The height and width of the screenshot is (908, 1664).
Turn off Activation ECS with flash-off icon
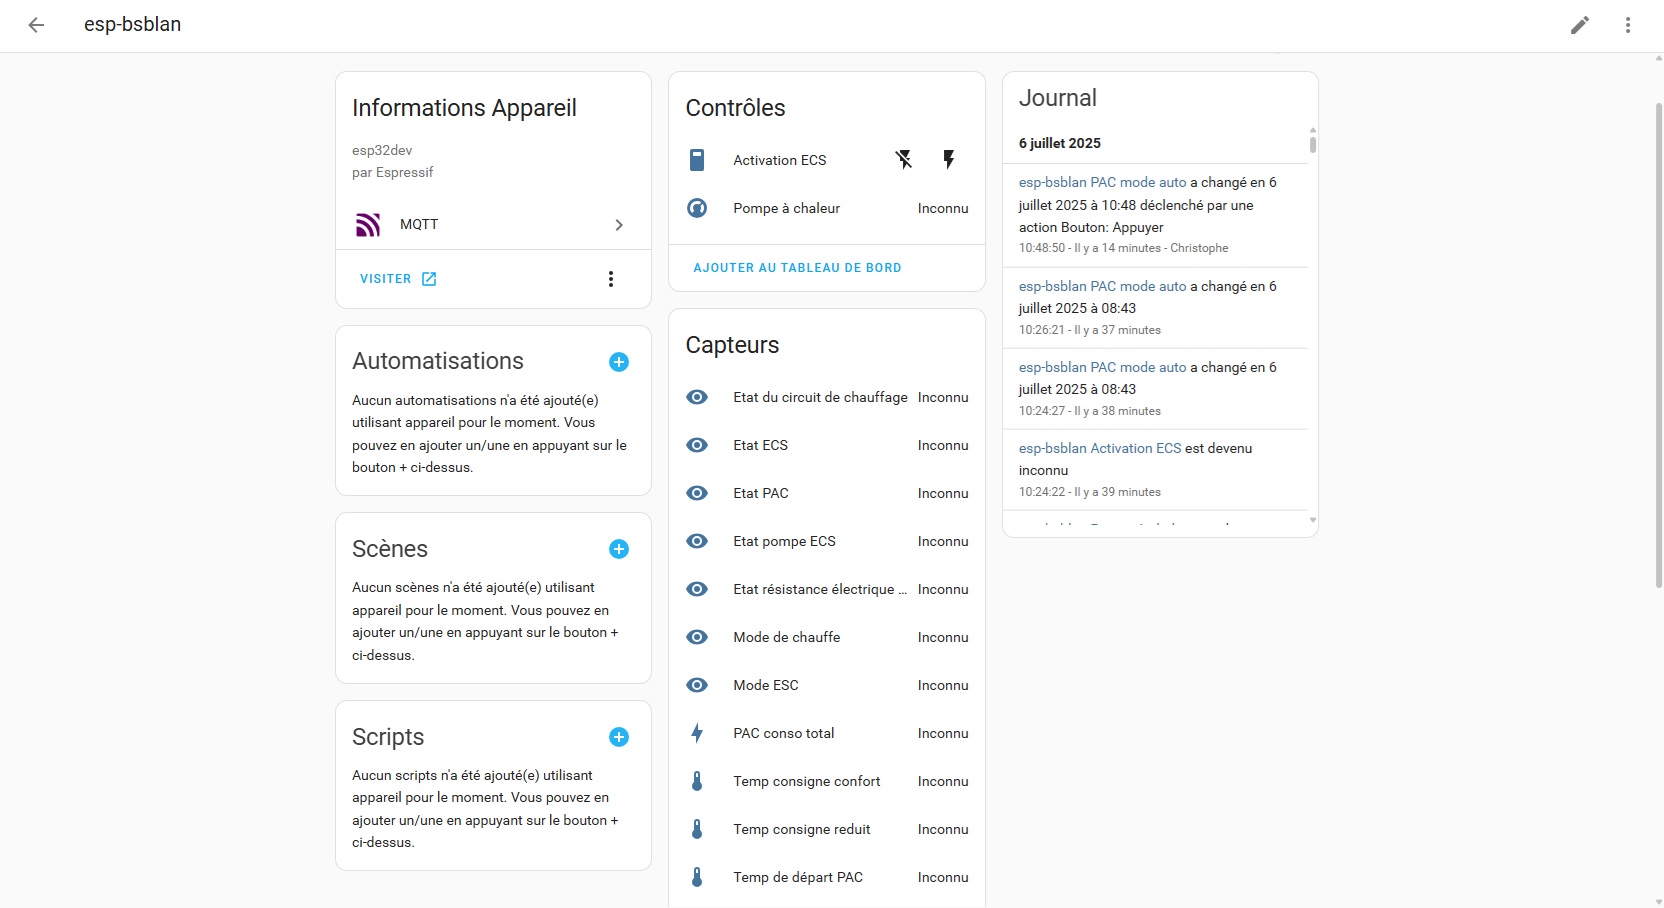tap(904, 160)
